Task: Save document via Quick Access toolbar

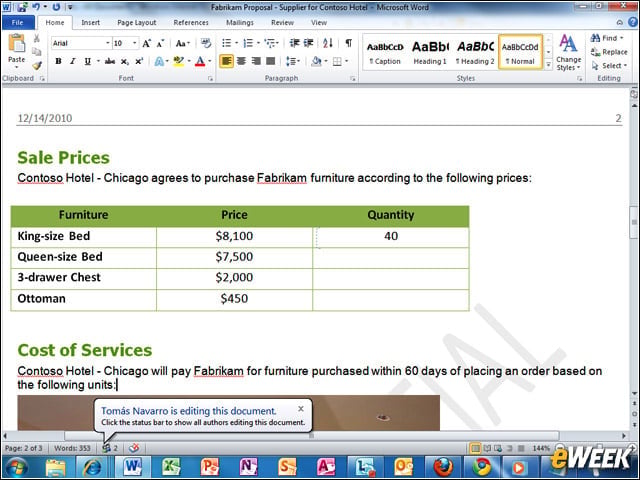Action: click(x=22, y=7)
